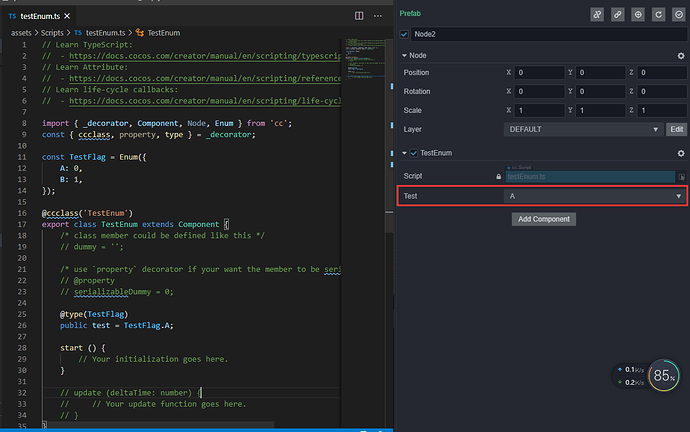690x432 pixels.
Task: Click the 'Test' property label
Action: [x=410, y=196]
